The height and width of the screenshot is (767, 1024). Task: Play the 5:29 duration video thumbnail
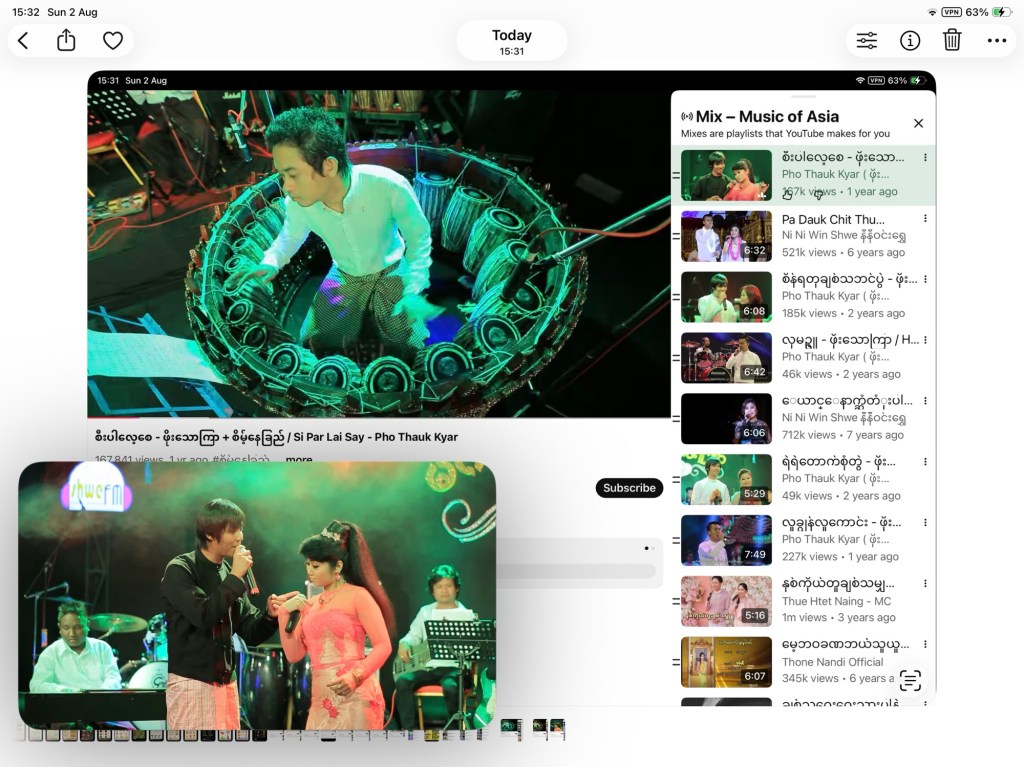pos(726,480)
